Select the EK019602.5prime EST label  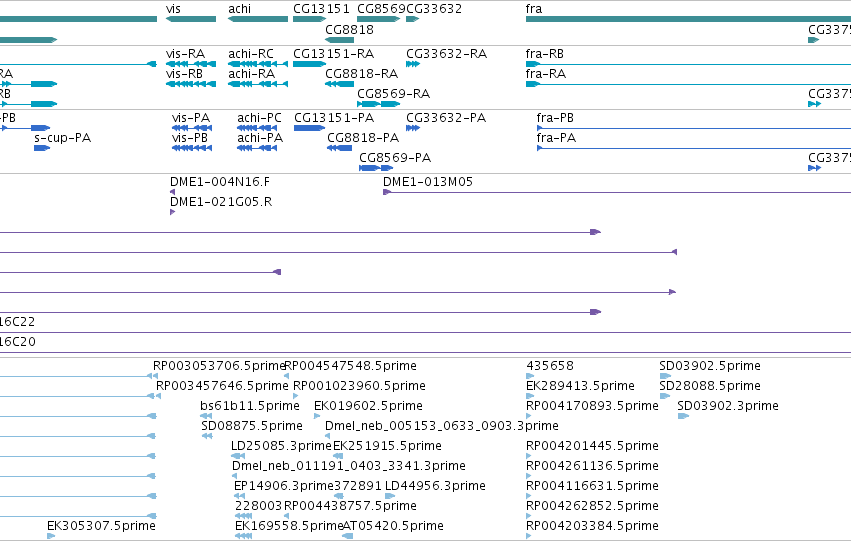[369, 406]
